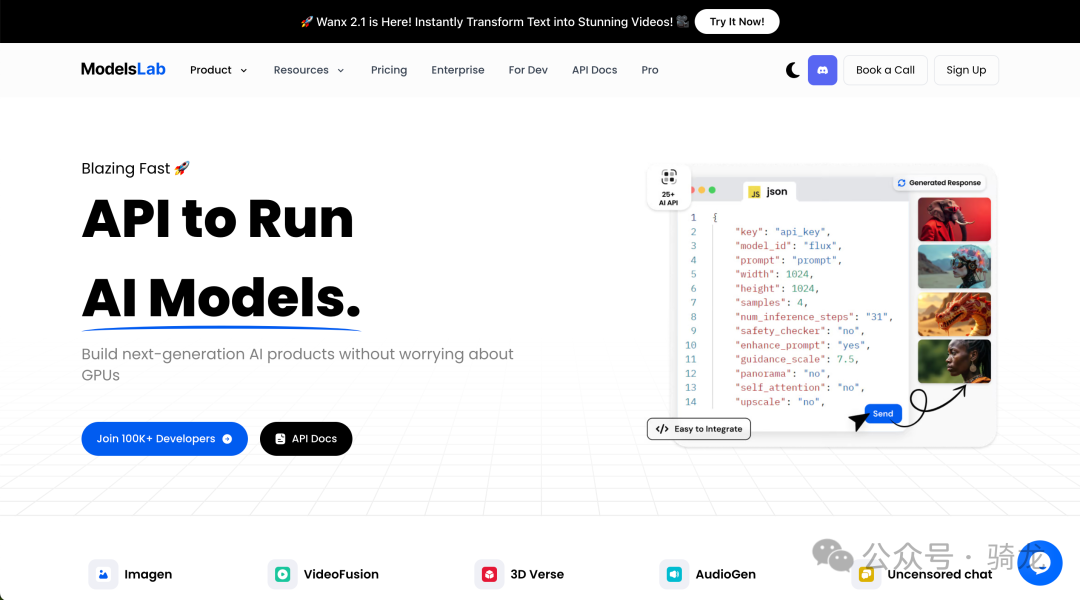
Task: Click the Imagen label text
Action: click(x=148, y=575)
